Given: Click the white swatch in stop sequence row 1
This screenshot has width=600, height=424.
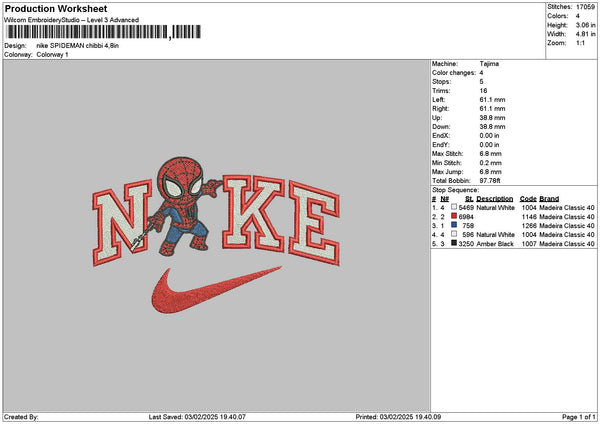Looking at the screenshot, I should [454, 207].
